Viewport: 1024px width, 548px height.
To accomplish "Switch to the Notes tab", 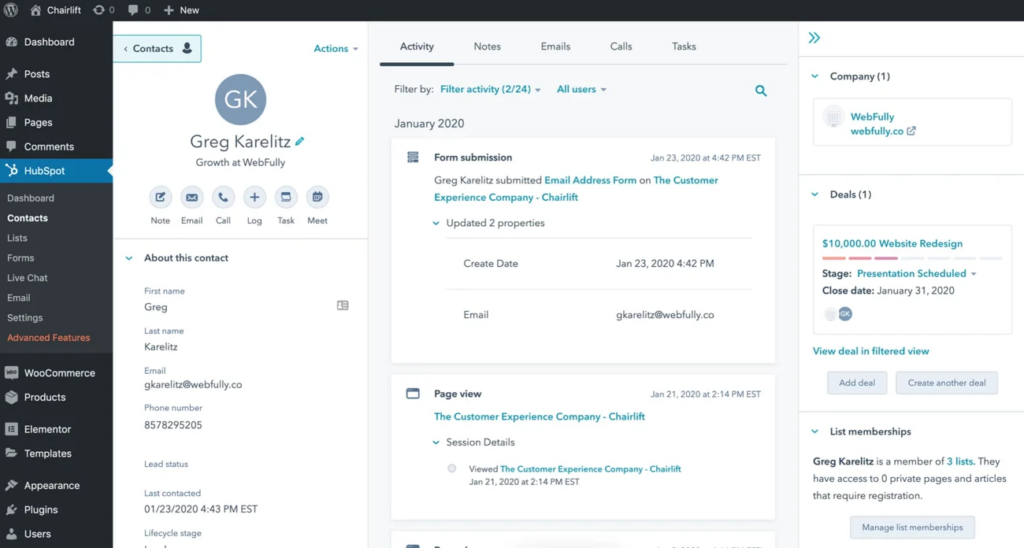I will [x=487, y=47].
